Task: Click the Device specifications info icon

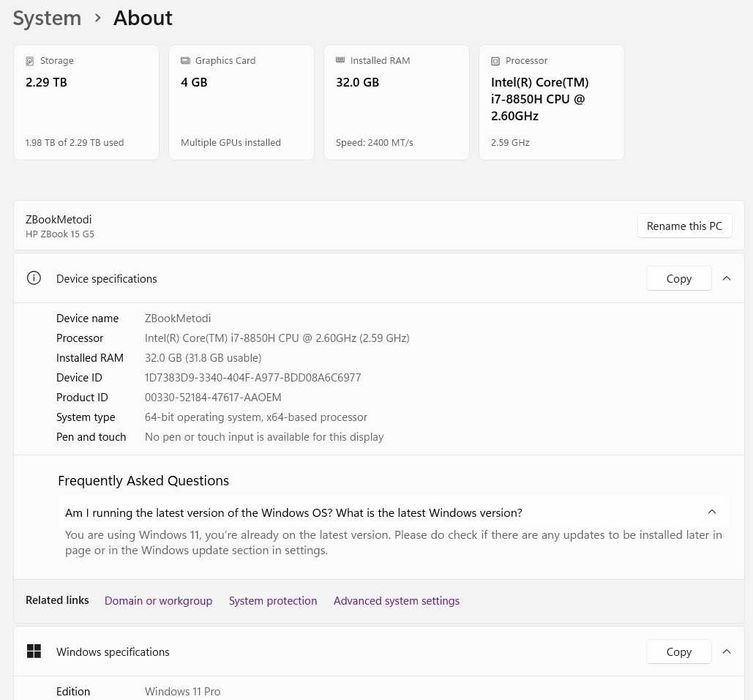Action: tap(34, 279)
